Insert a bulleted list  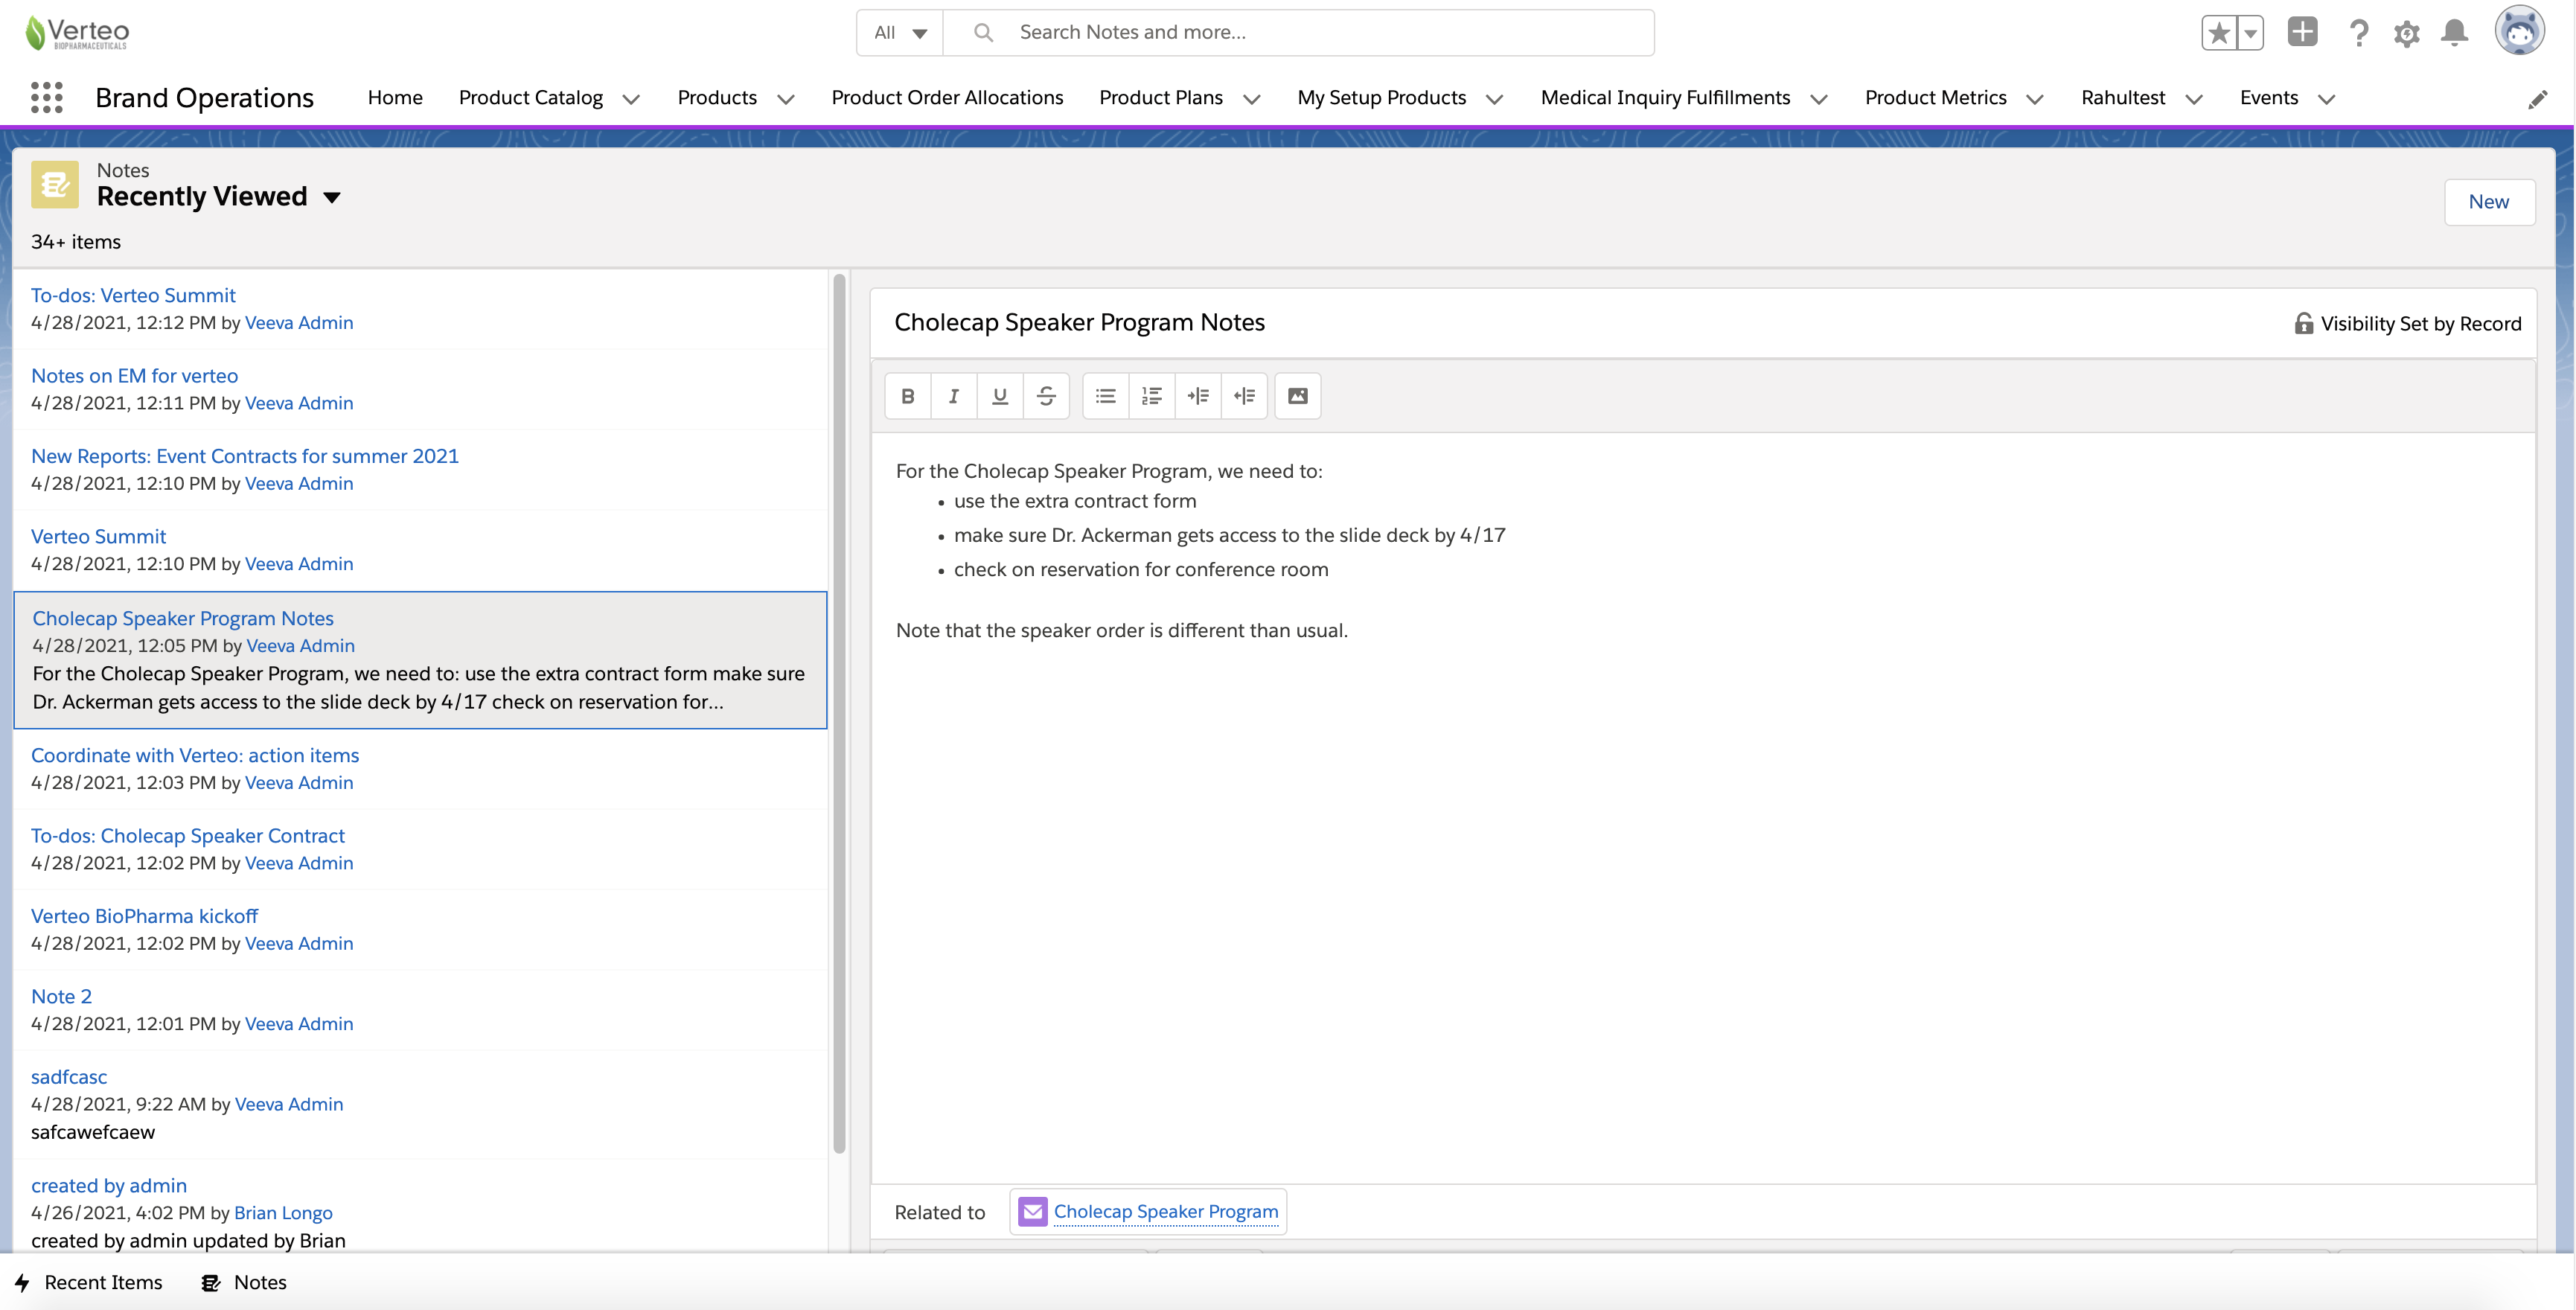pos(1105,396)
